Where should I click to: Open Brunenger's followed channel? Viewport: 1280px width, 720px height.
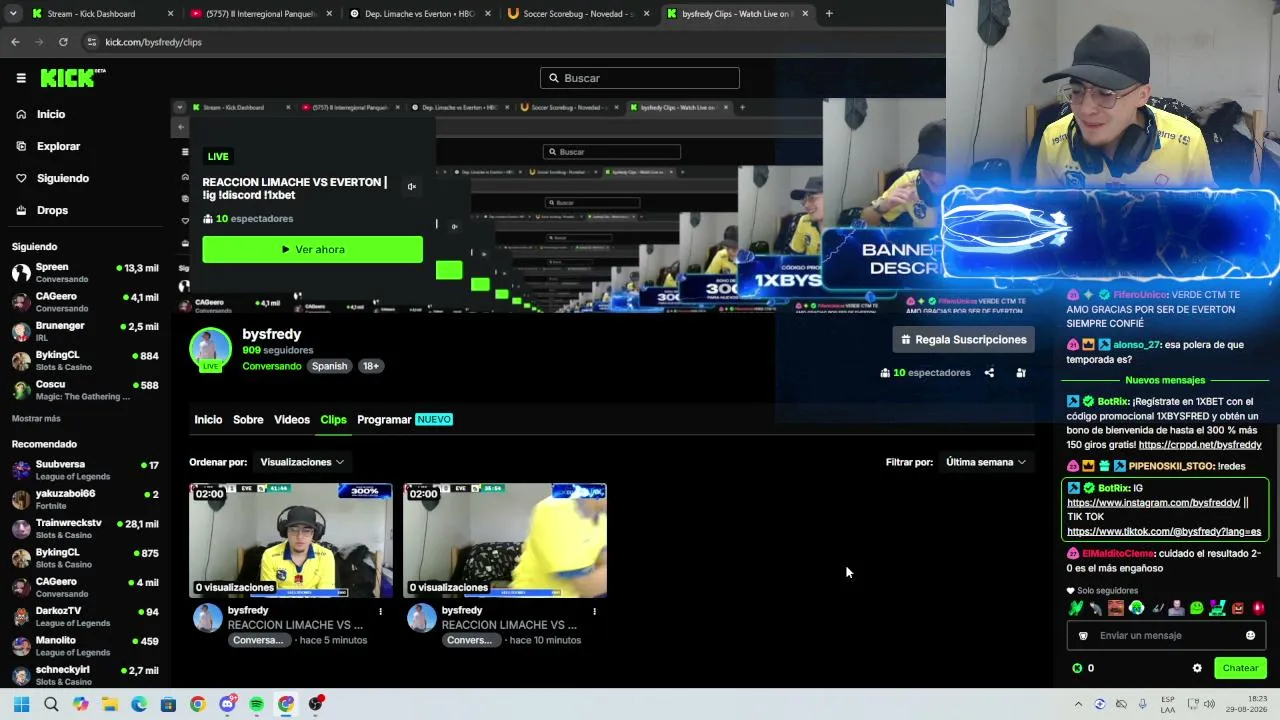[x=85, y=332]
